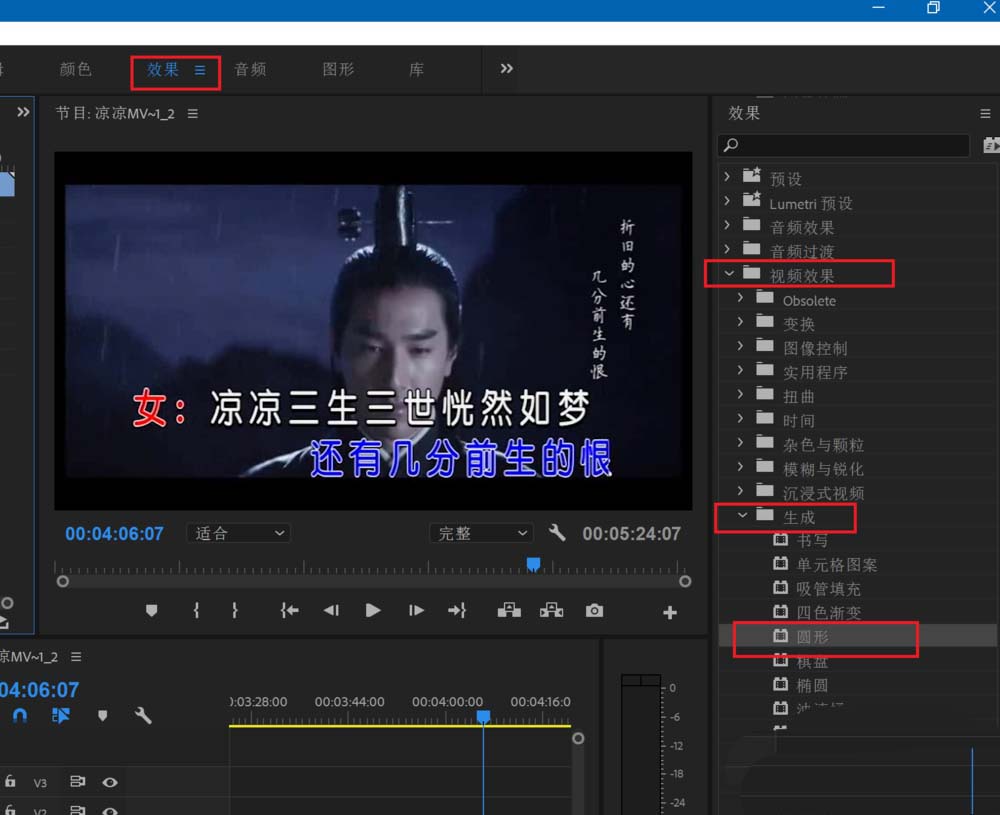Screen dimensions: 1000x815
Task: Switch to the 图形 workspace tab
Action: [x=338, y=69]
